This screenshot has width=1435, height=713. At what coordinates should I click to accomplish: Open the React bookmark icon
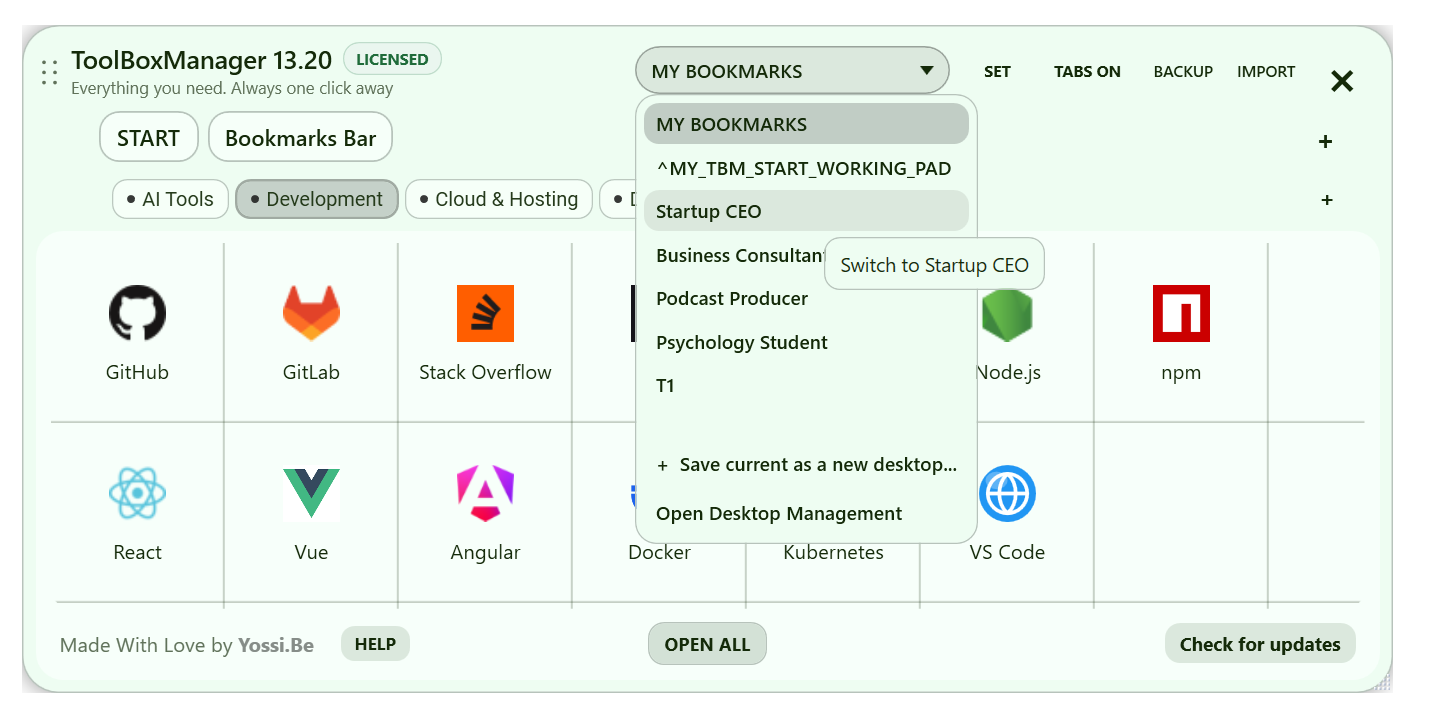(137, 493)
